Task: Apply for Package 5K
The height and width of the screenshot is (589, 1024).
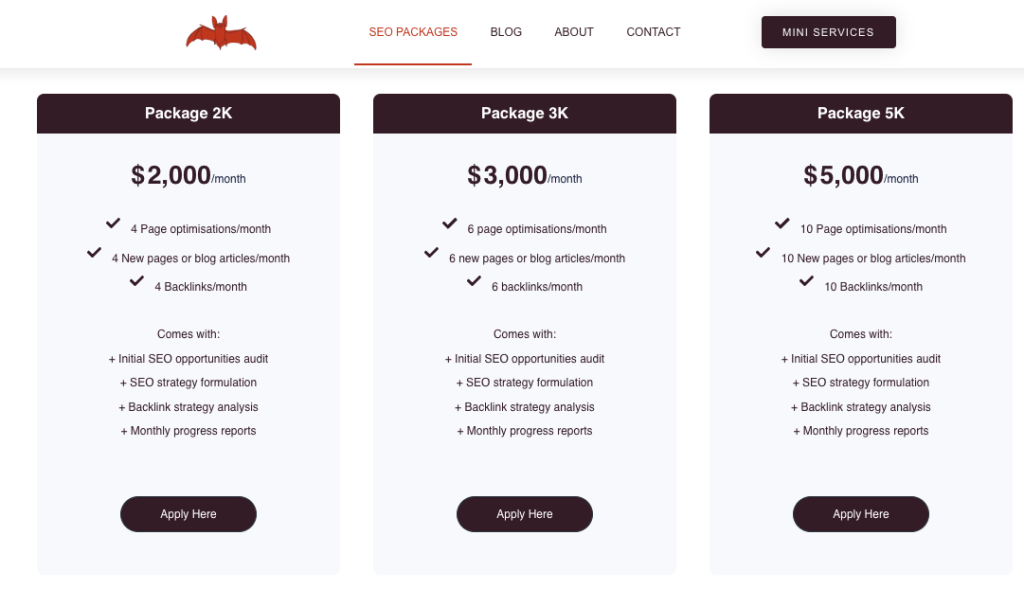Action: 861,514
